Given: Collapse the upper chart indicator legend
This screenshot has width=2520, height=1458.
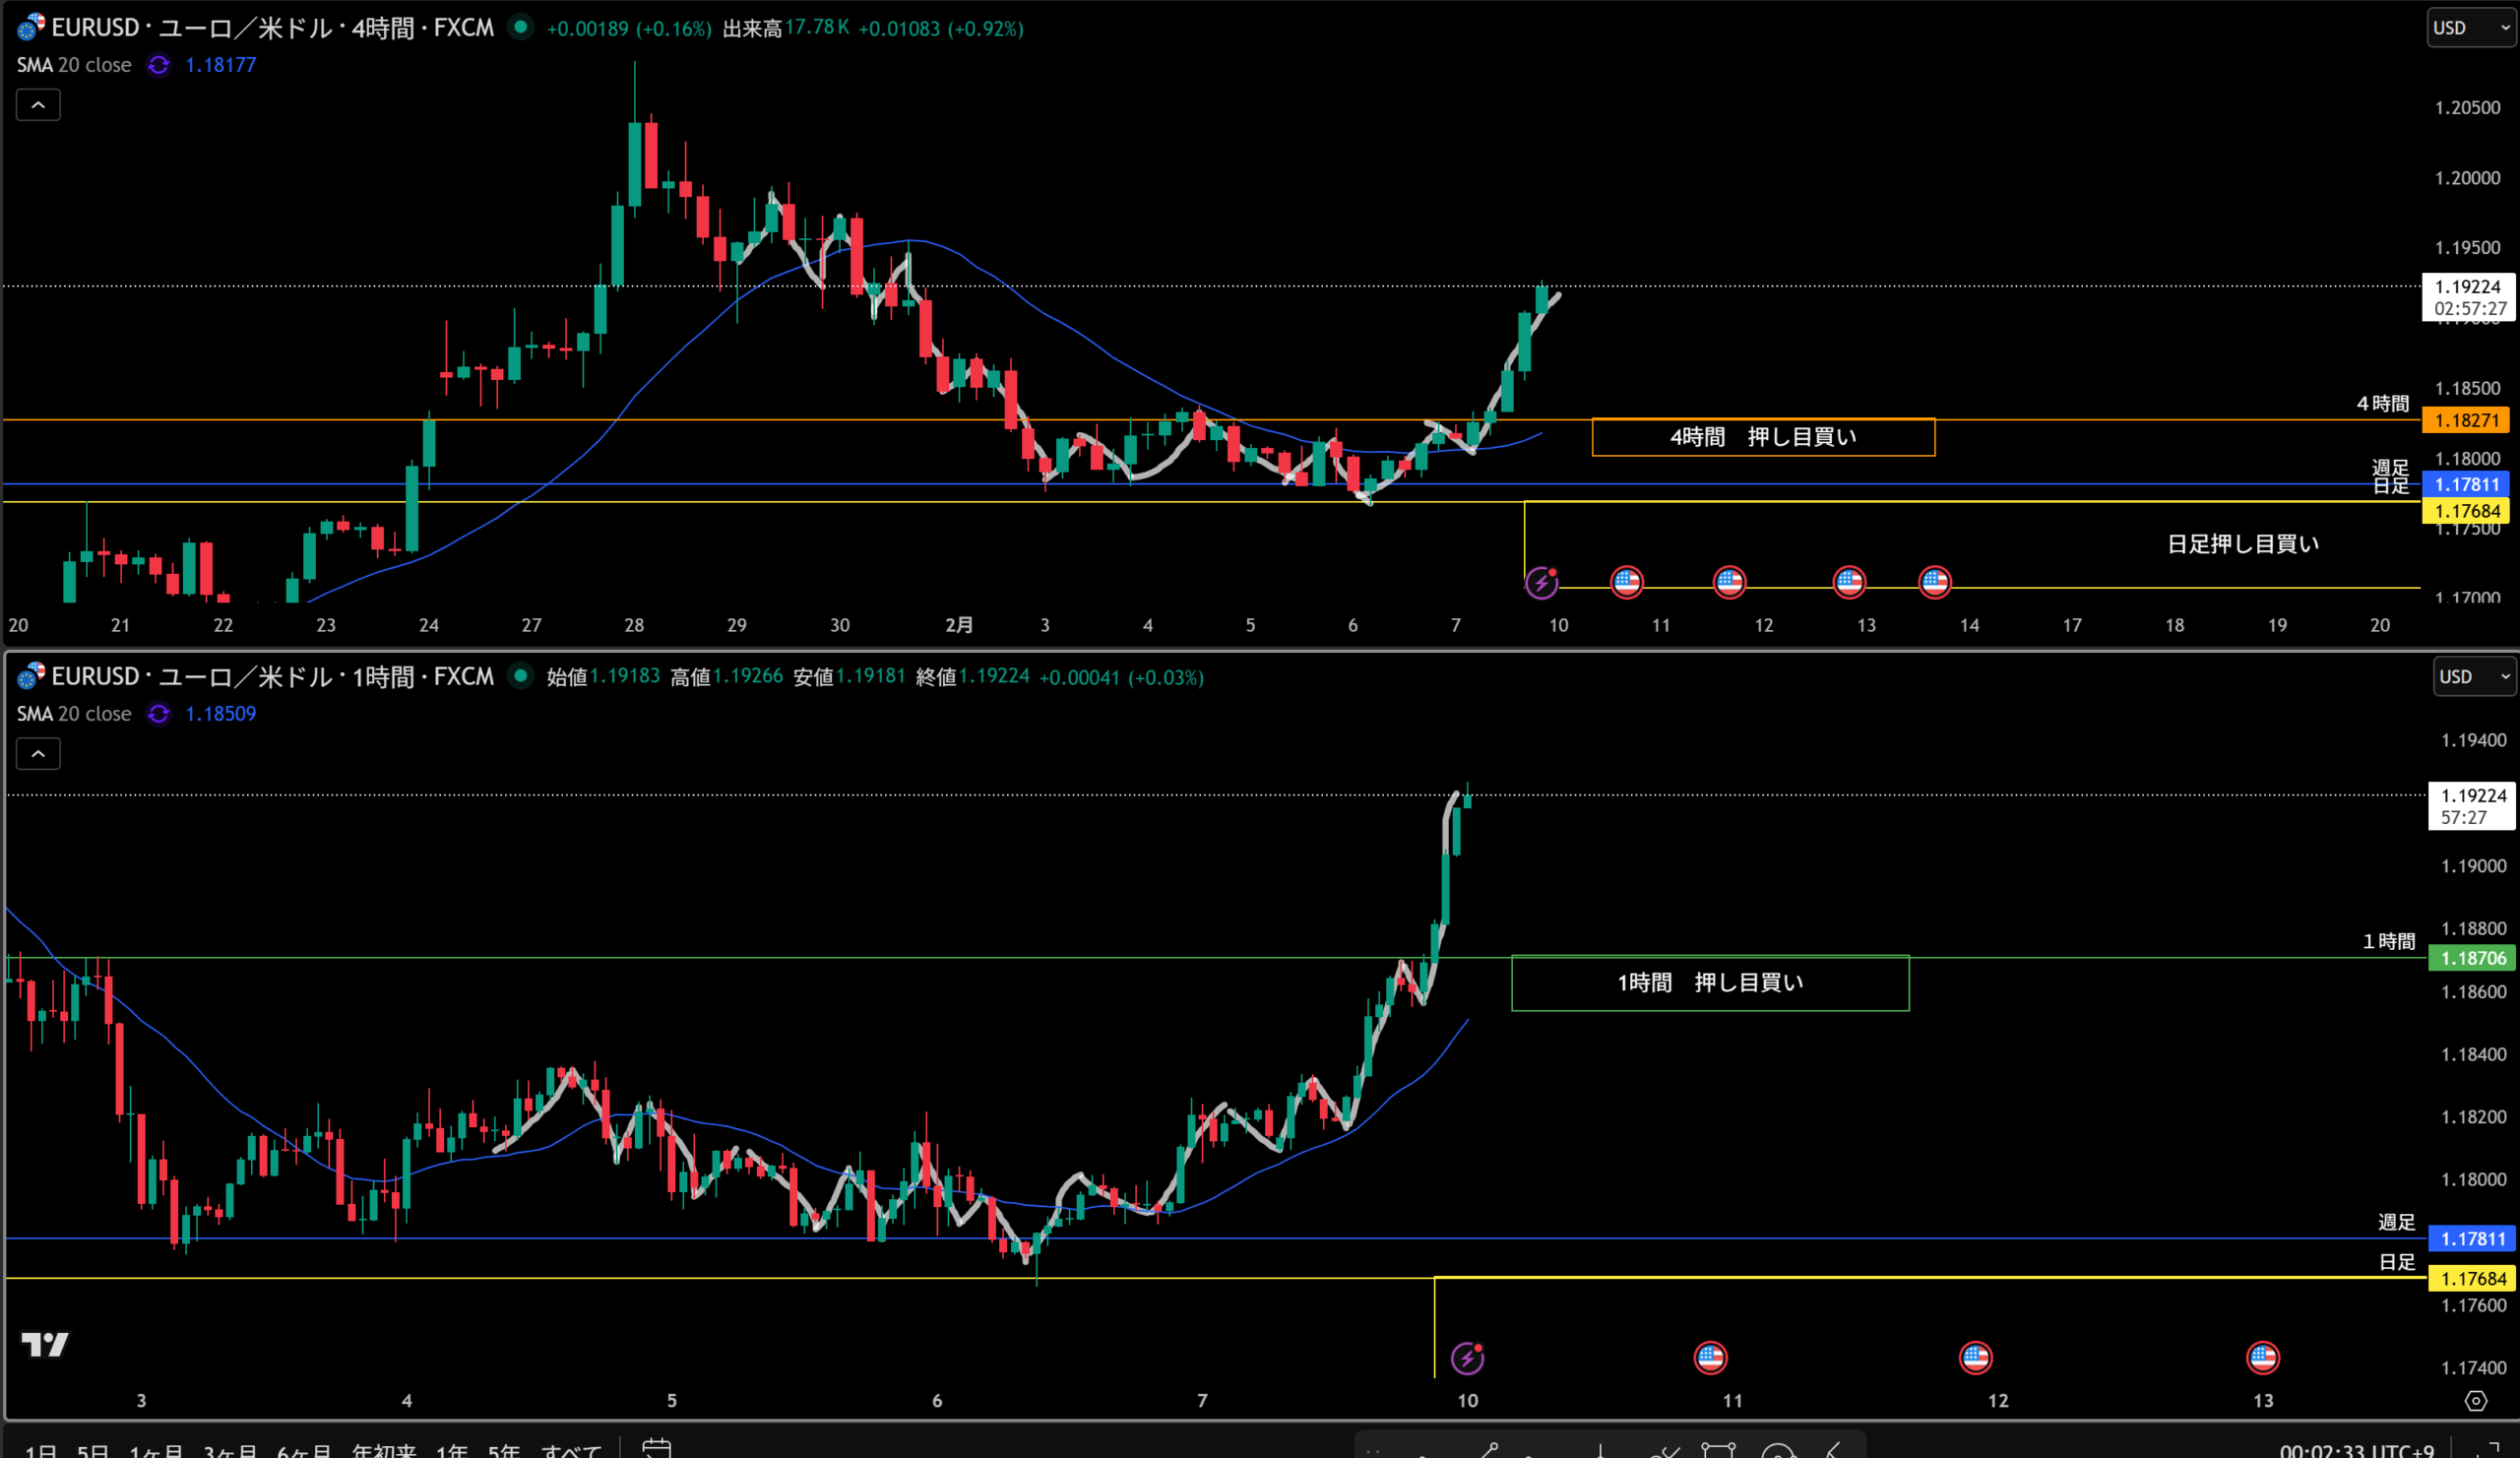Looking at the screenshot, I should pos(38,105).
